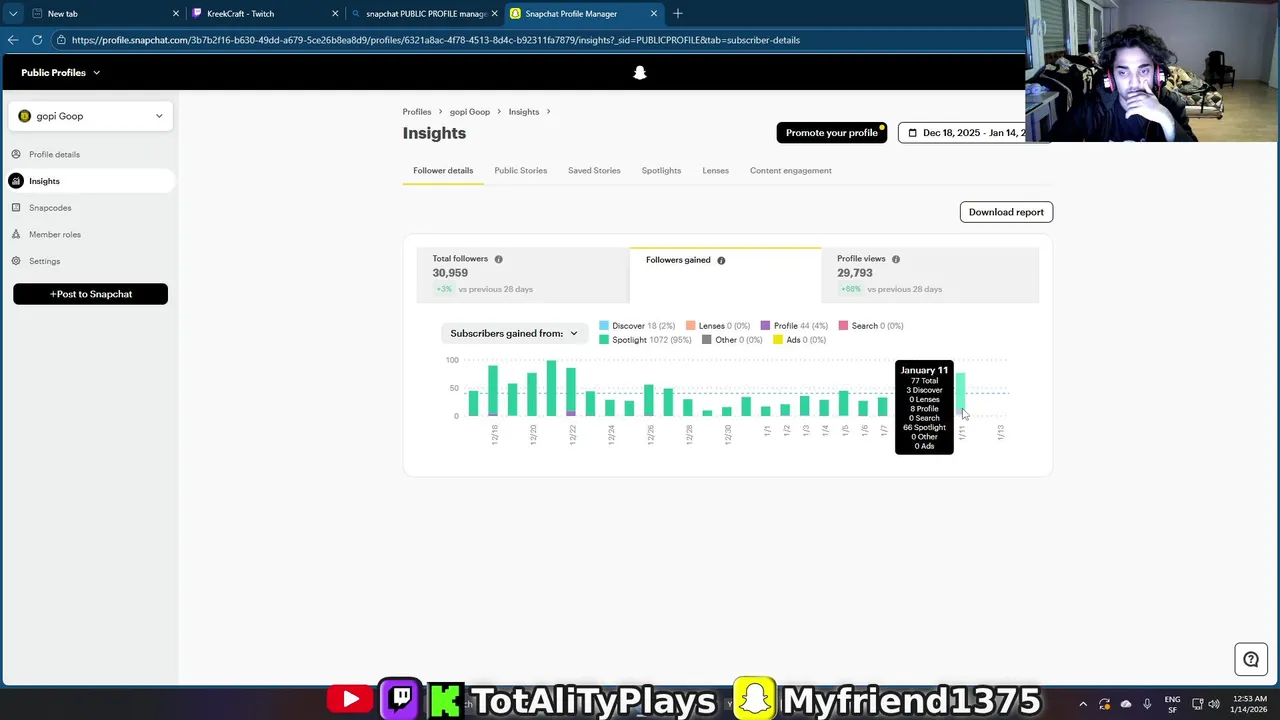Open Snapcodes in the sidebar

89,208
